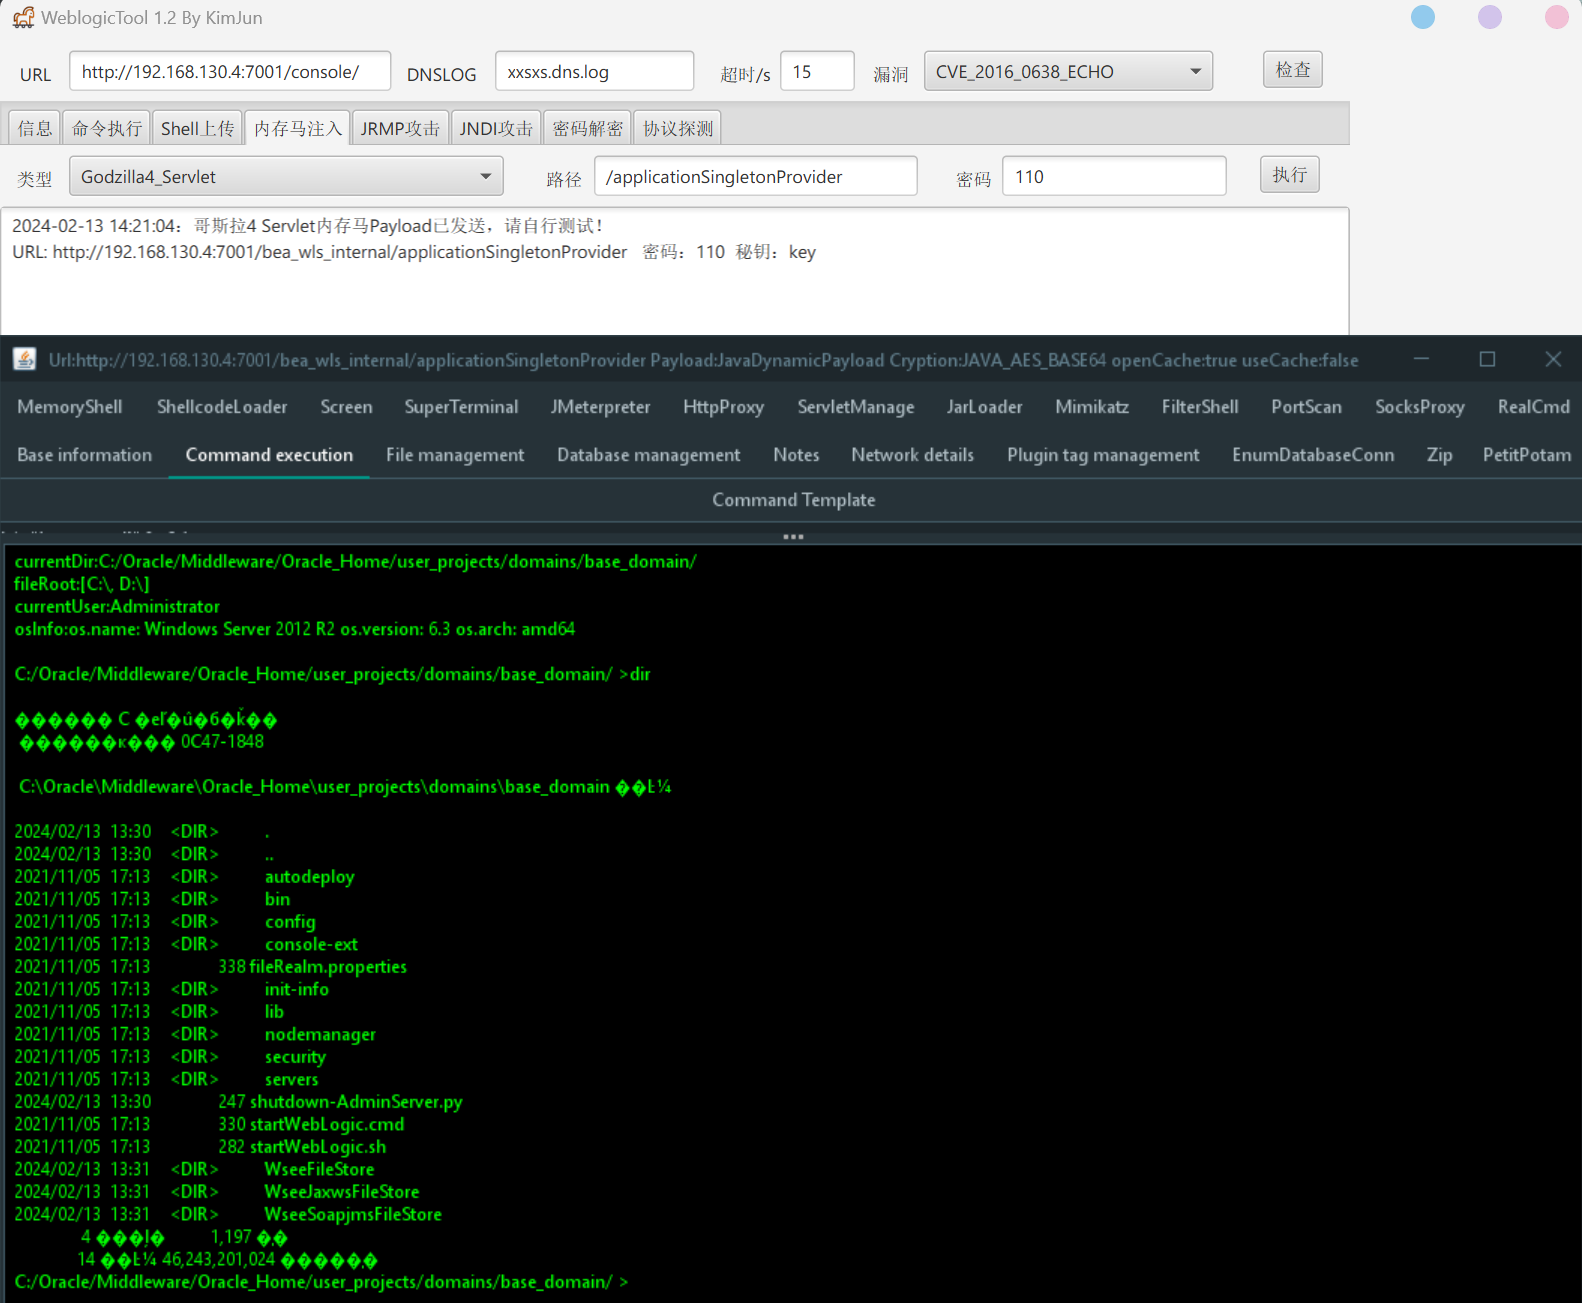Select the 内存马注入 tab
Screen dimensions: 1582x1303
[297, 128]
